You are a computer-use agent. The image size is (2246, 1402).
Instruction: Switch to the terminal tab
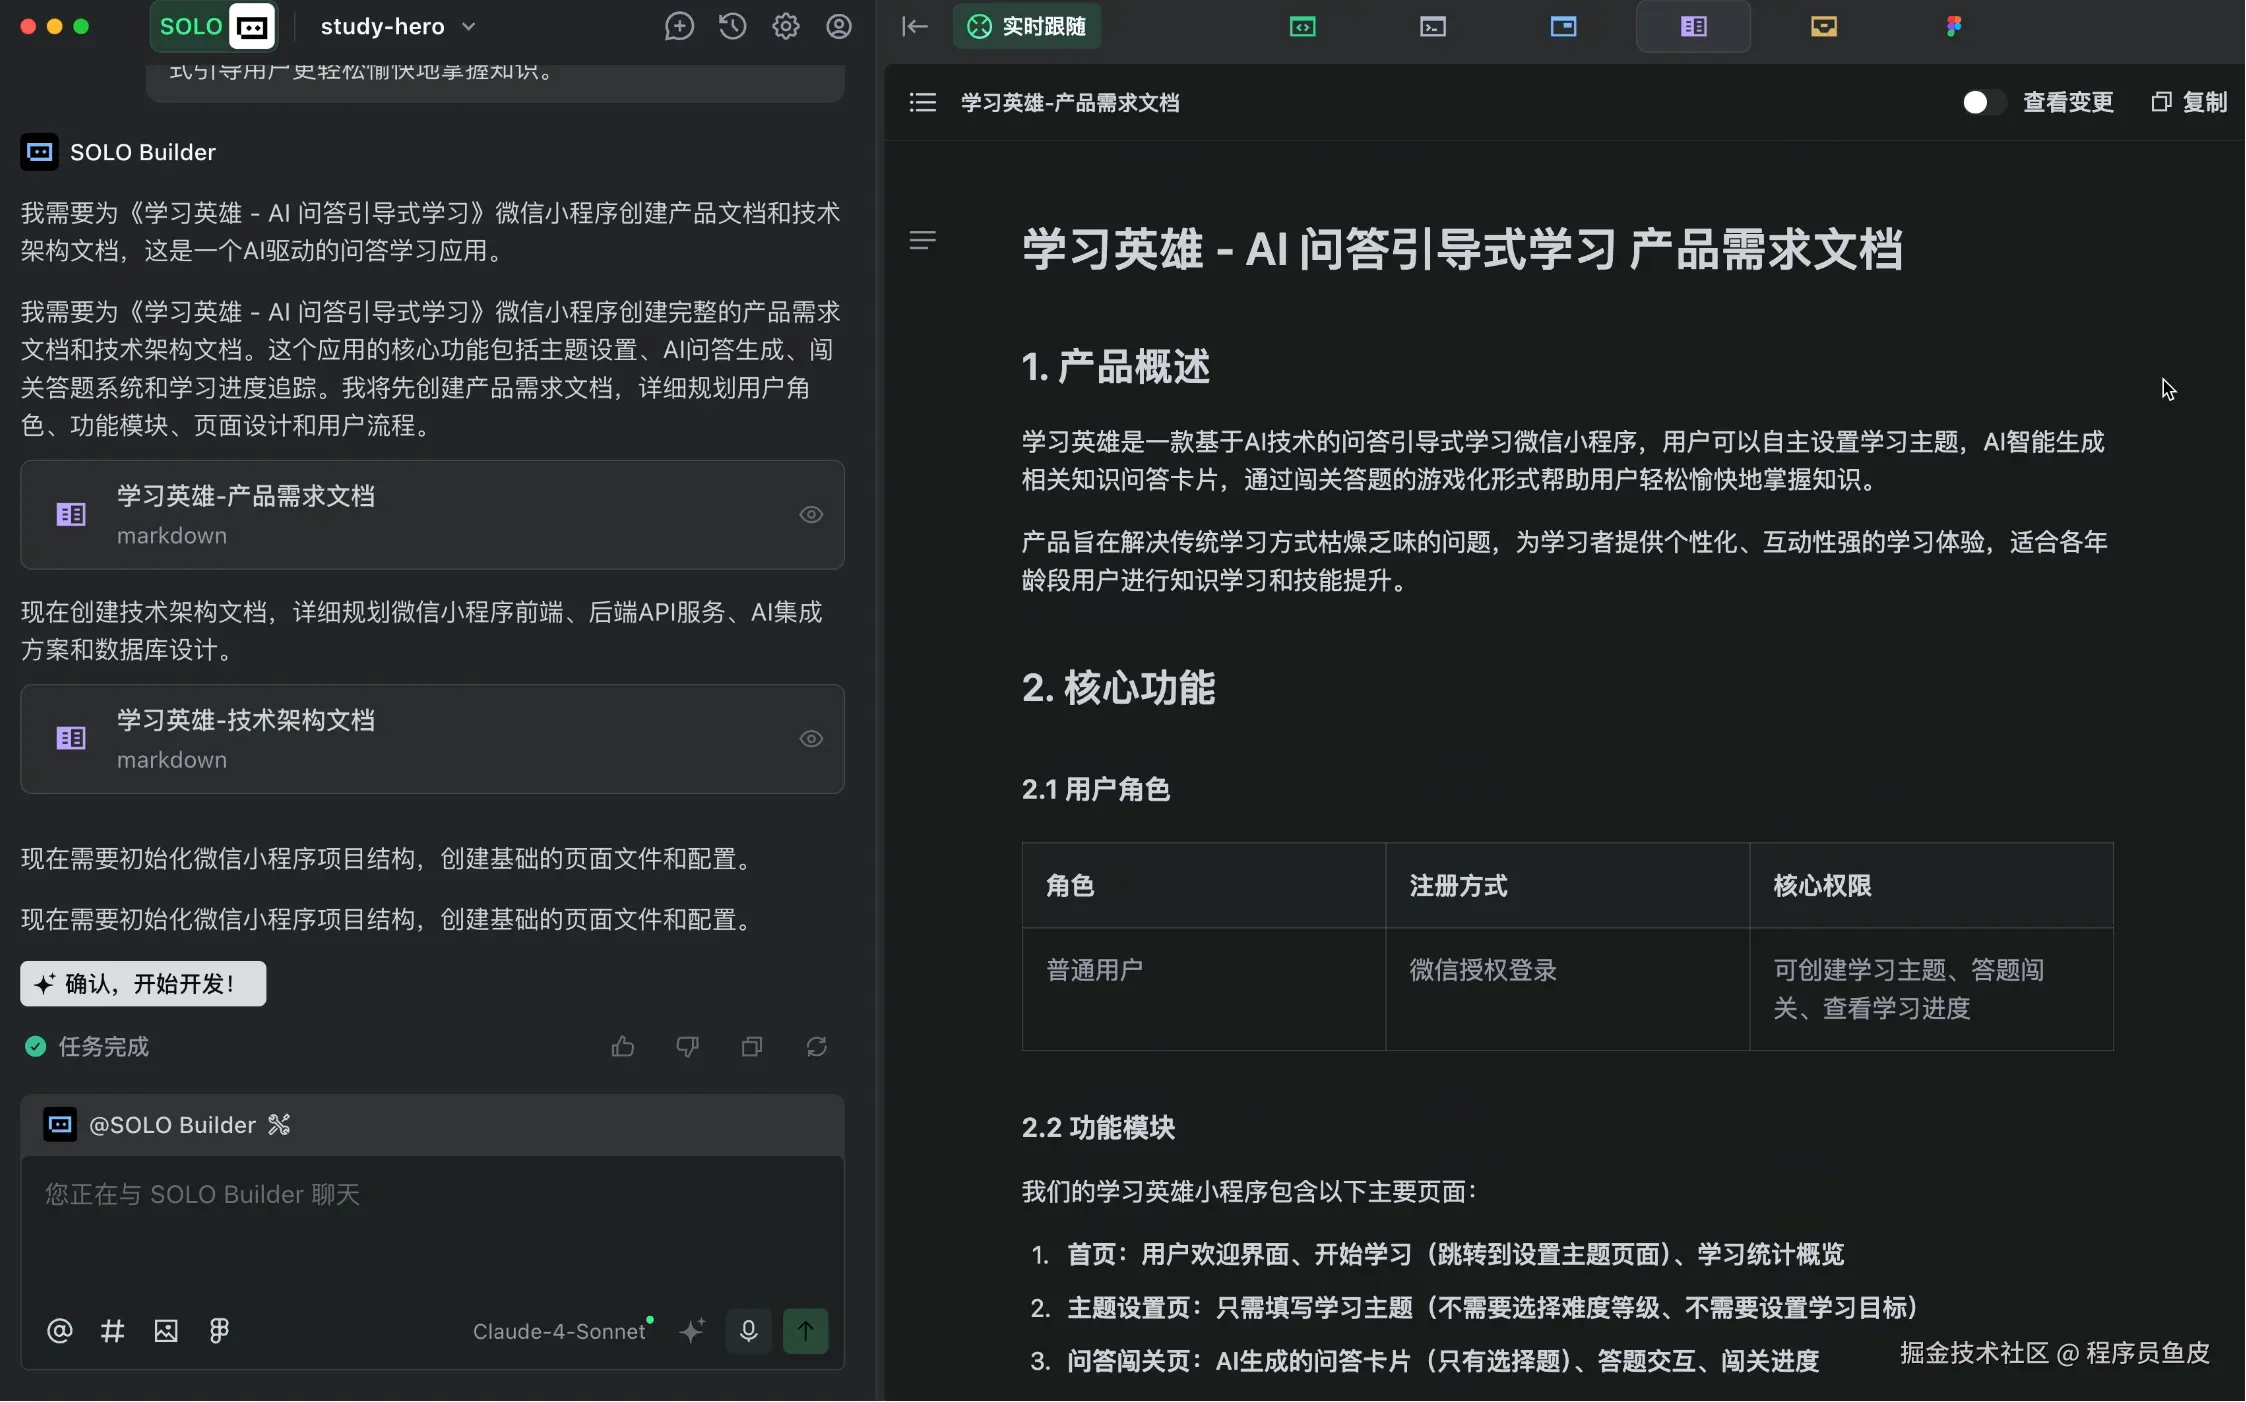point(1432,27)
